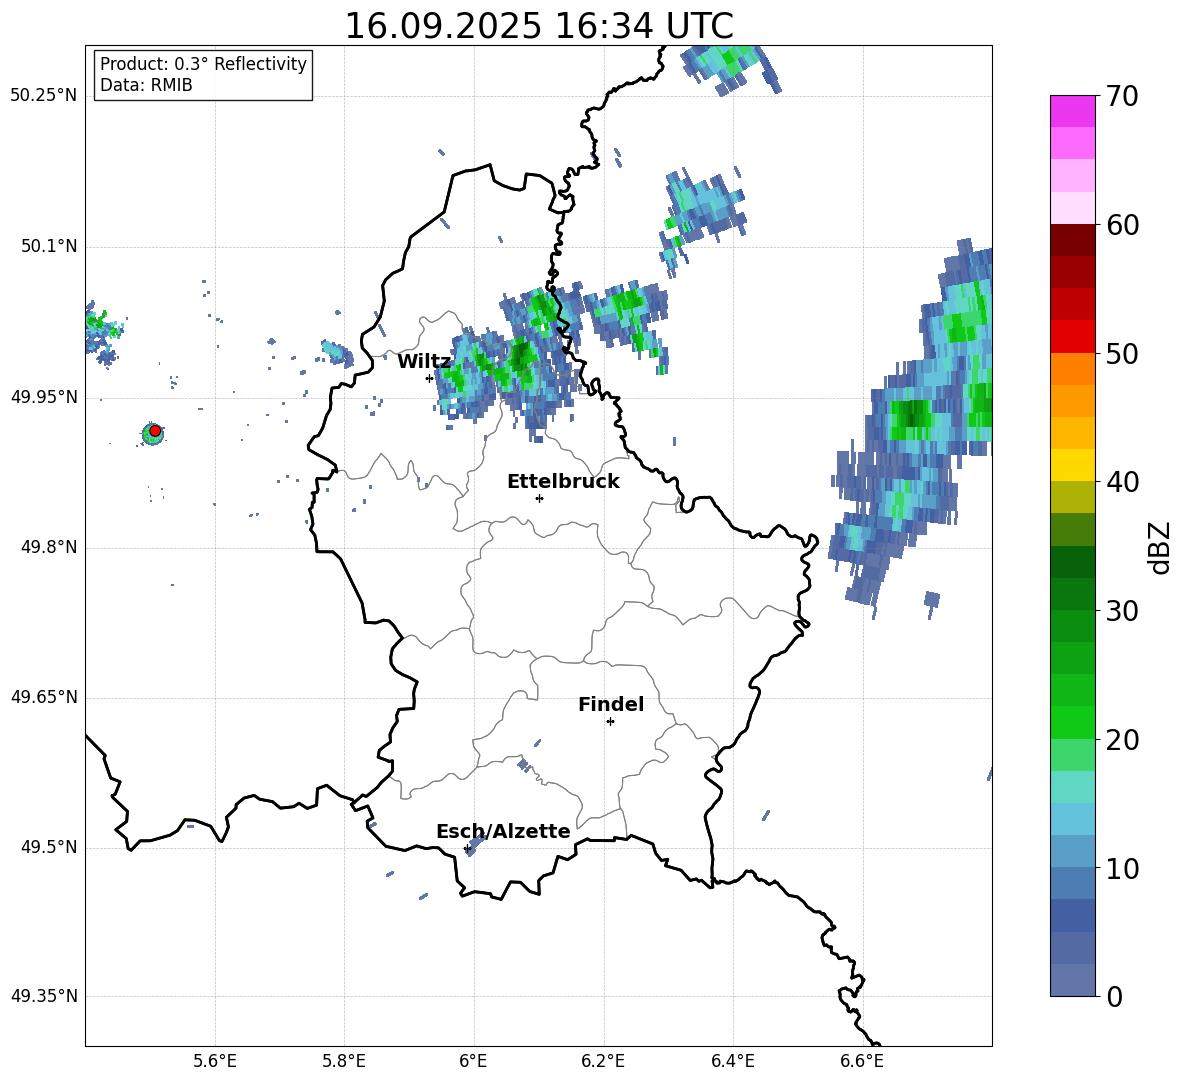This screenshot has width=1184, height=1081.
Task: Click the 'Product: 0.3° Reflectivity' text
Action: (x=203, y=64)
